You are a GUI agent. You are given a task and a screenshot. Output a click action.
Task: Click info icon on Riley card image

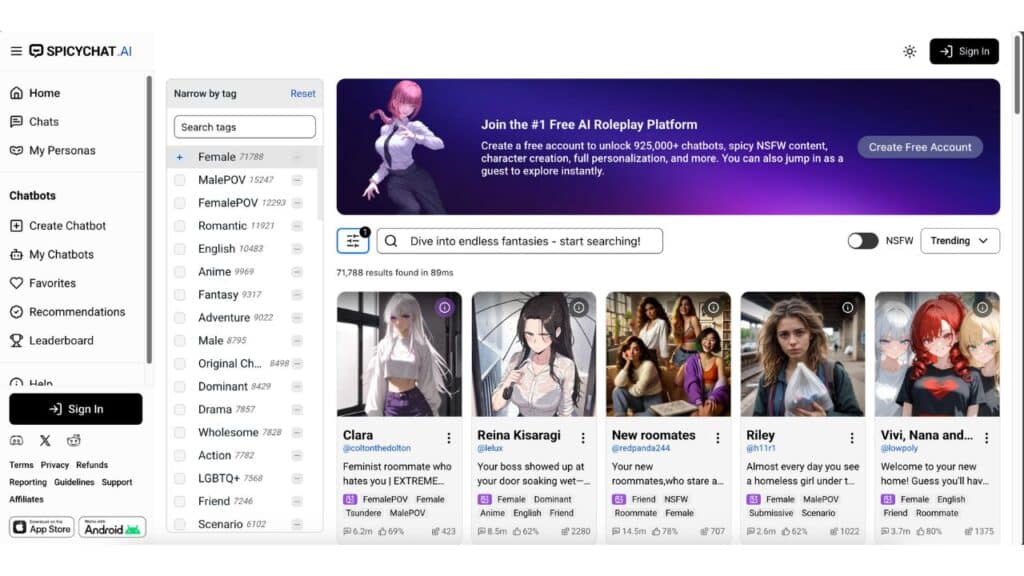pyautogui.click(x=847, y=308)
